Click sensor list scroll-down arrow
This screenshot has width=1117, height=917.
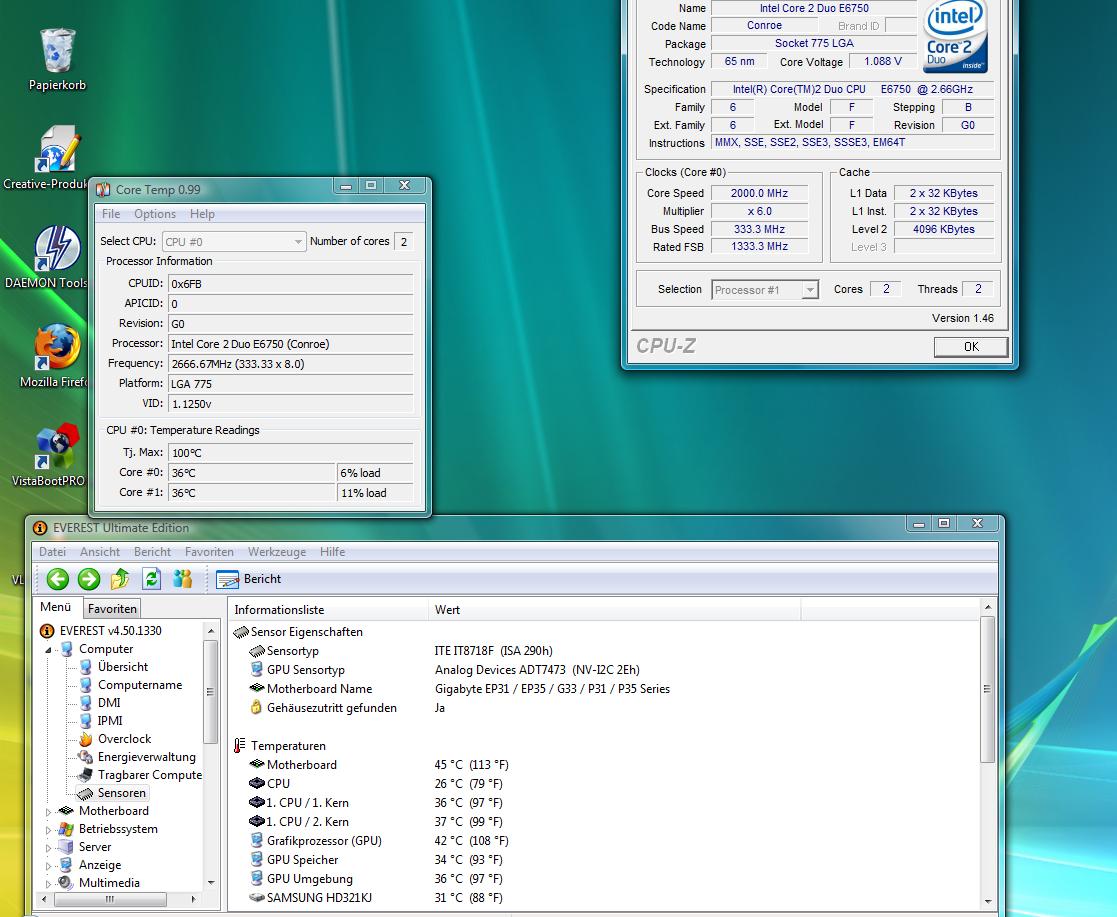[x=987, y=901]
